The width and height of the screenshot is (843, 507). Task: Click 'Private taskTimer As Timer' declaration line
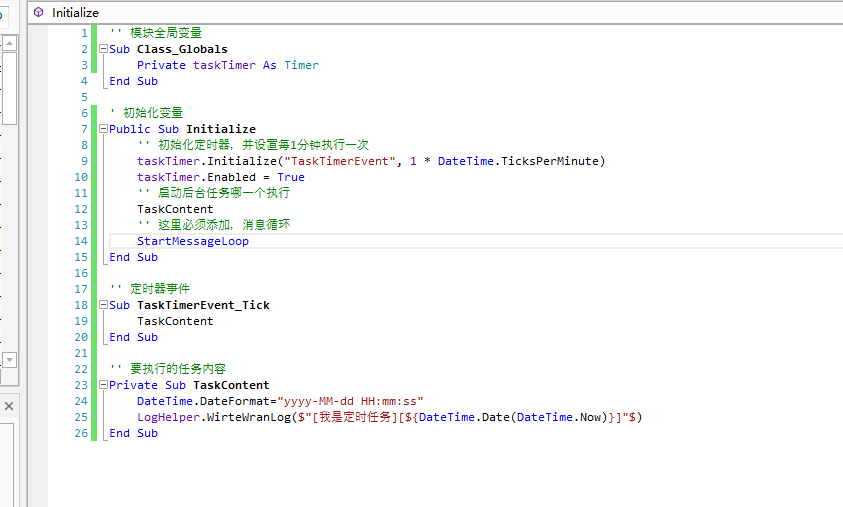coord(227,65)
